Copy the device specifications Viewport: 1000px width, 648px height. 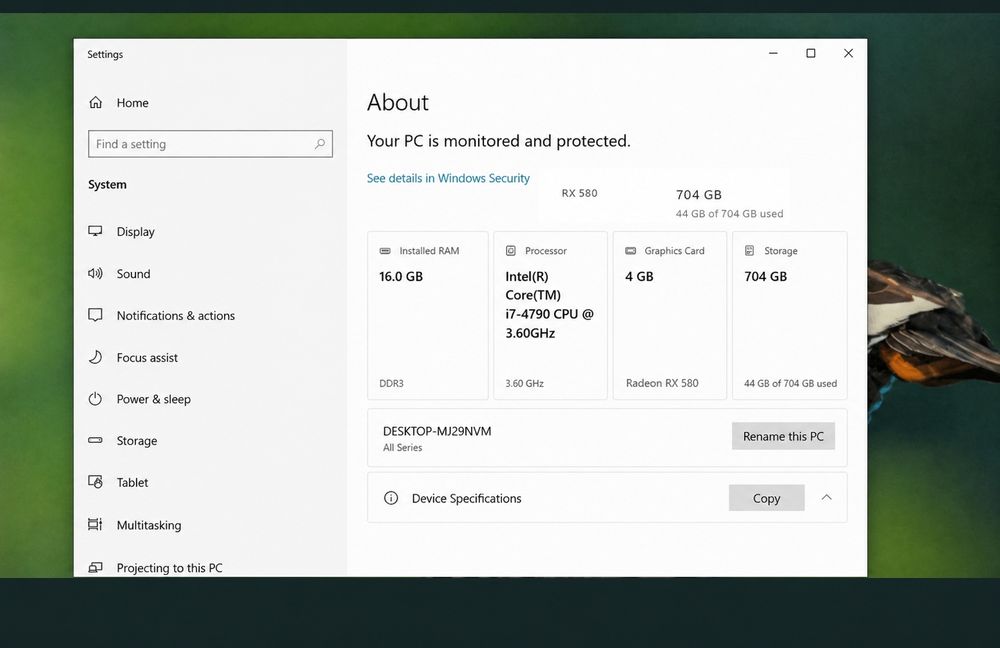tap(767, 498)
